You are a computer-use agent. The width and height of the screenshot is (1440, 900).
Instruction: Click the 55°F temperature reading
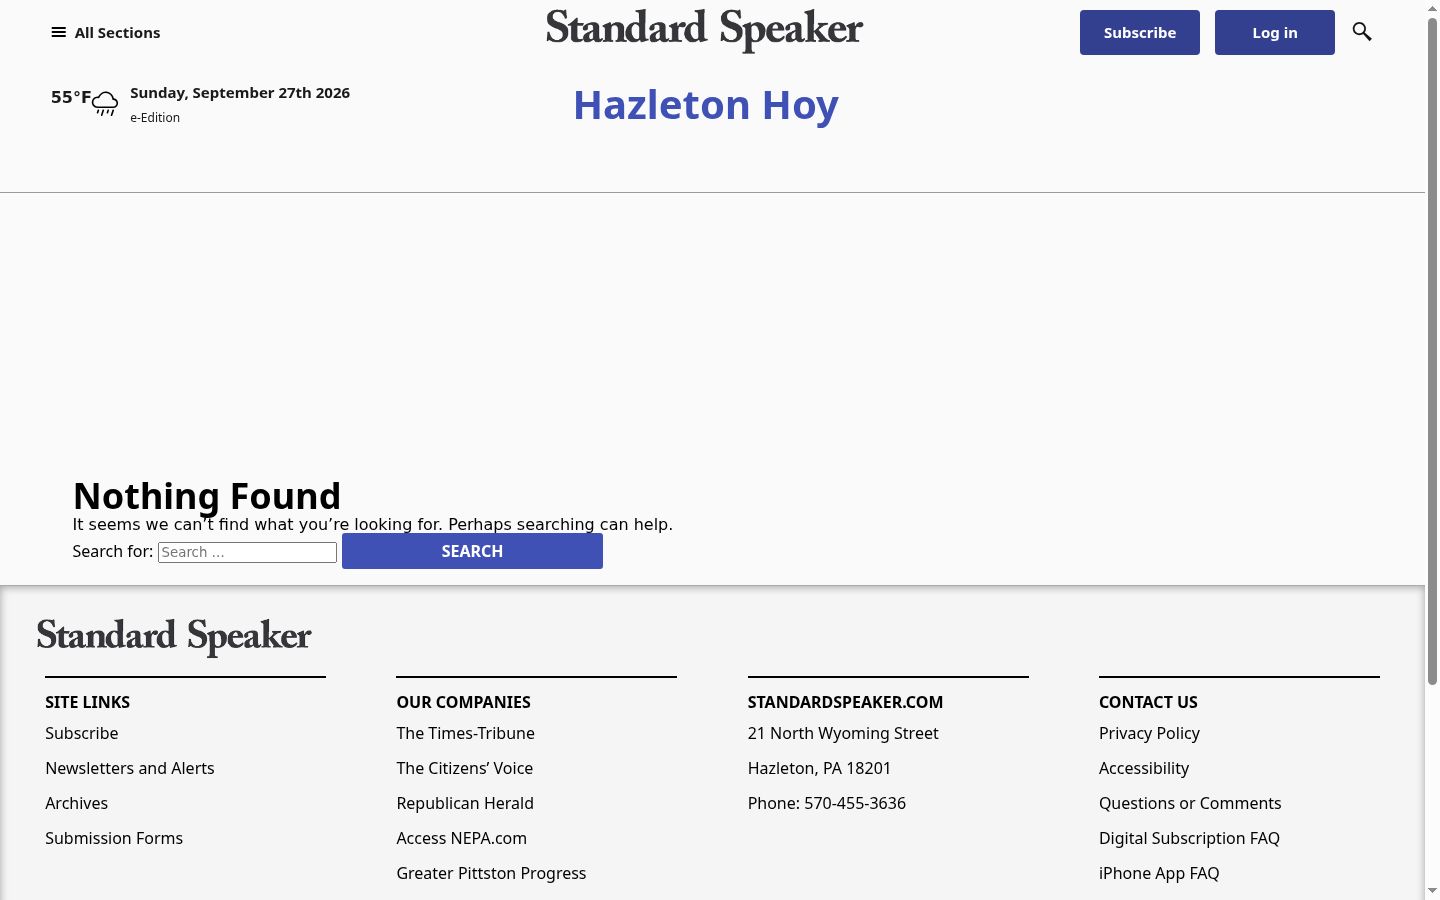pyautogui.click(x=71, y=97)
